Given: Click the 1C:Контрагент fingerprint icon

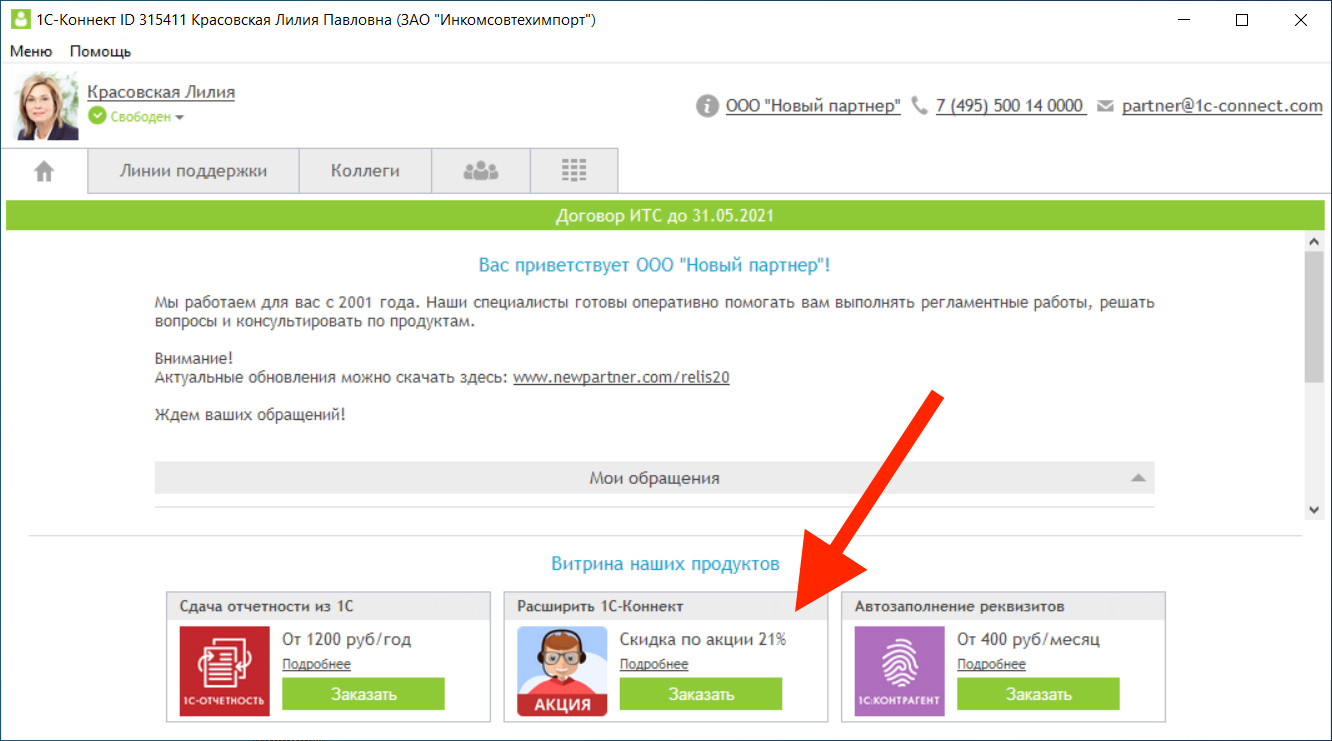Looking at the screenshot, I should pos(899,671).
